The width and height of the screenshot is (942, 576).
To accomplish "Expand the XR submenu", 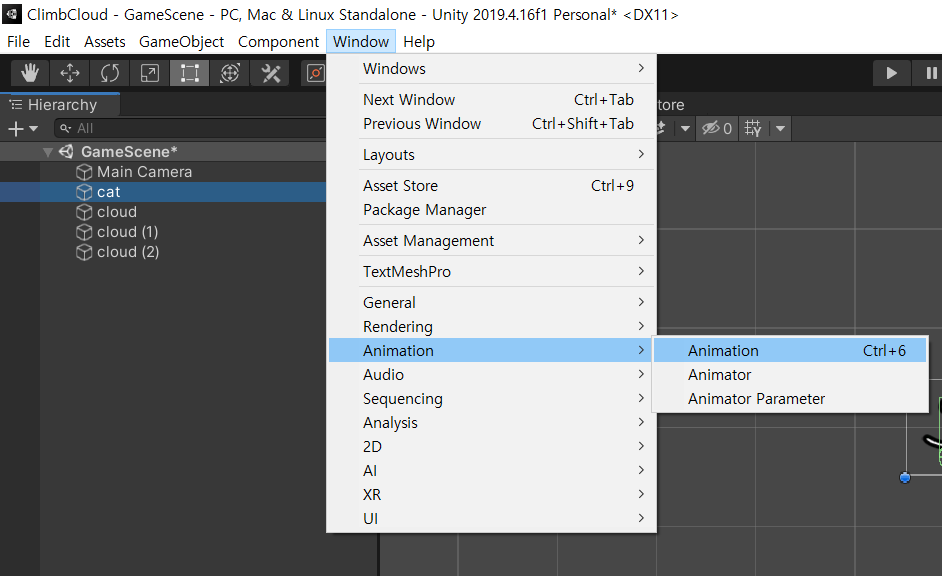I will [x=493, y=494].
